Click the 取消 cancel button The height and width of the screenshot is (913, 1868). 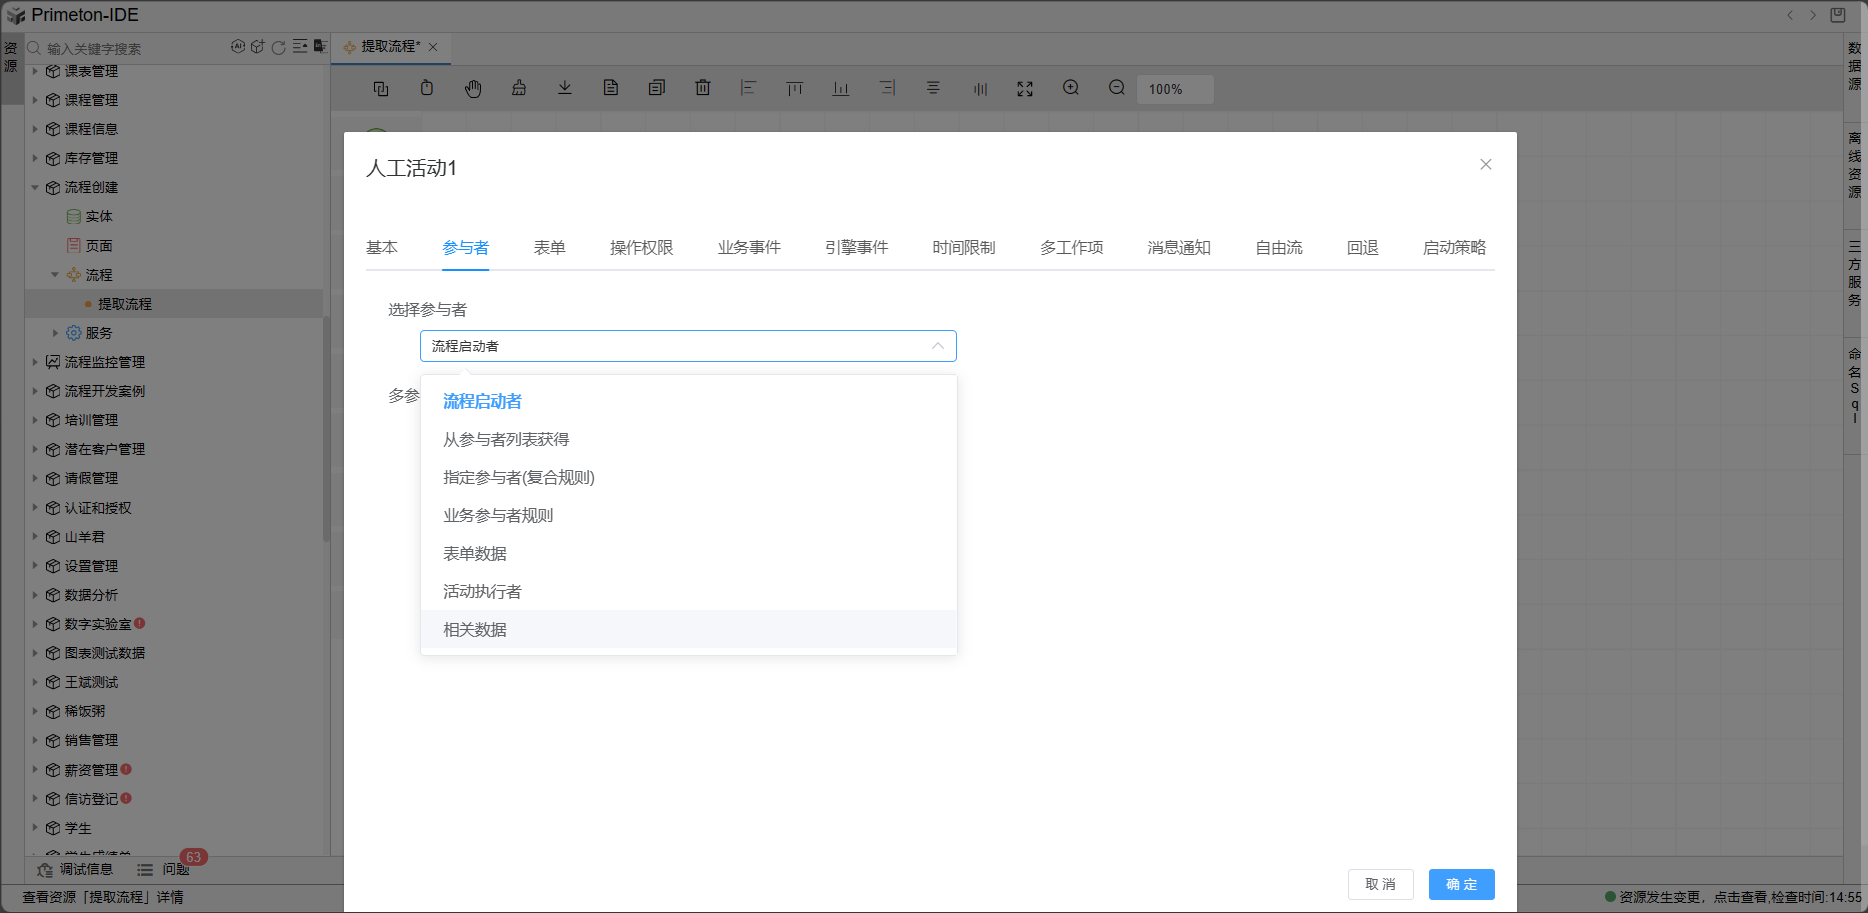(1380, 884)
